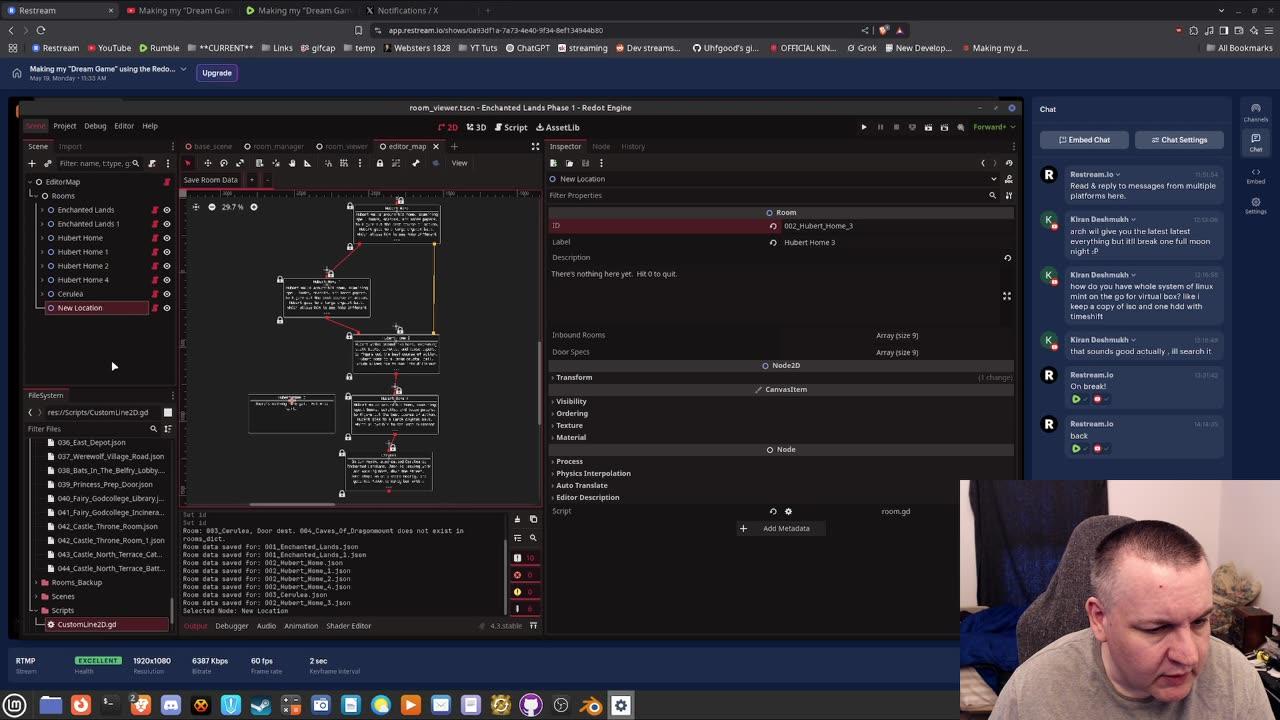Revert the Label property value
Screen dimensions: 1280x720
(773, 242)
